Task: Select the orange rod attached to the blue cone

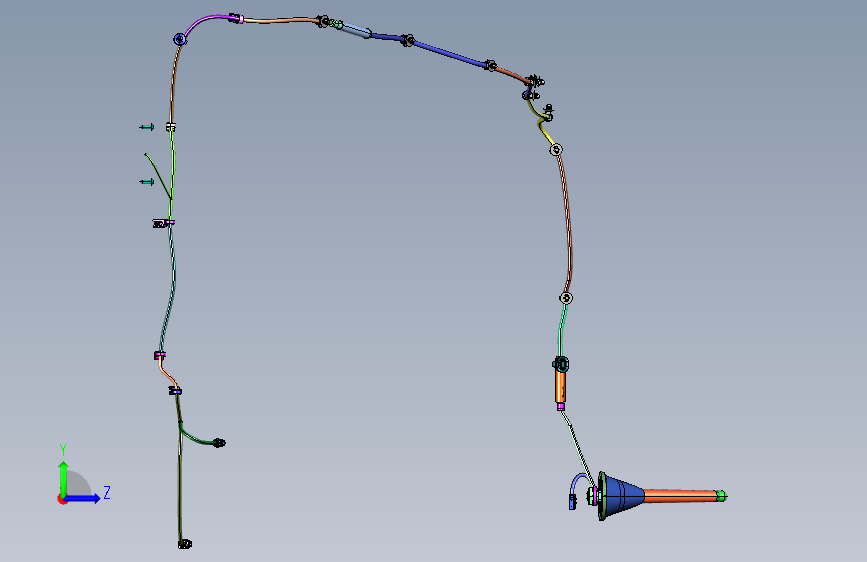Action: pyautogui.click(x=680, y=495)
